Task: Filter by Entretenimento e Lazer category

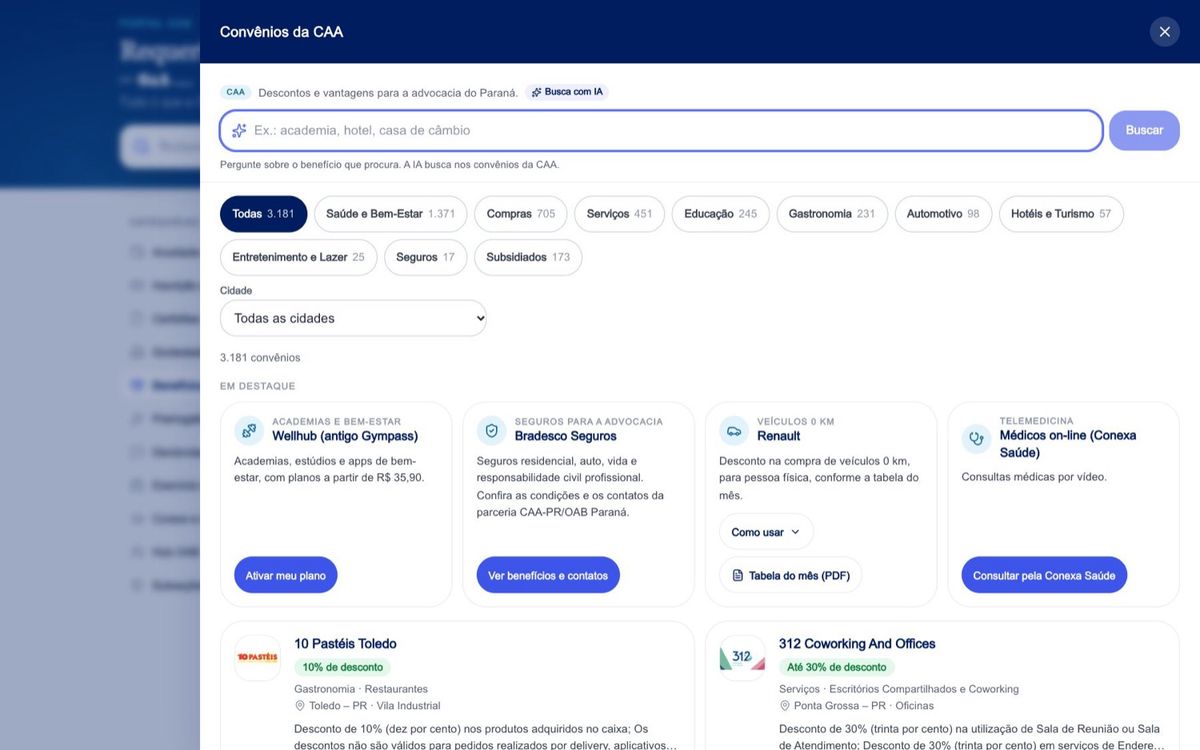Action: click(298, 257)
